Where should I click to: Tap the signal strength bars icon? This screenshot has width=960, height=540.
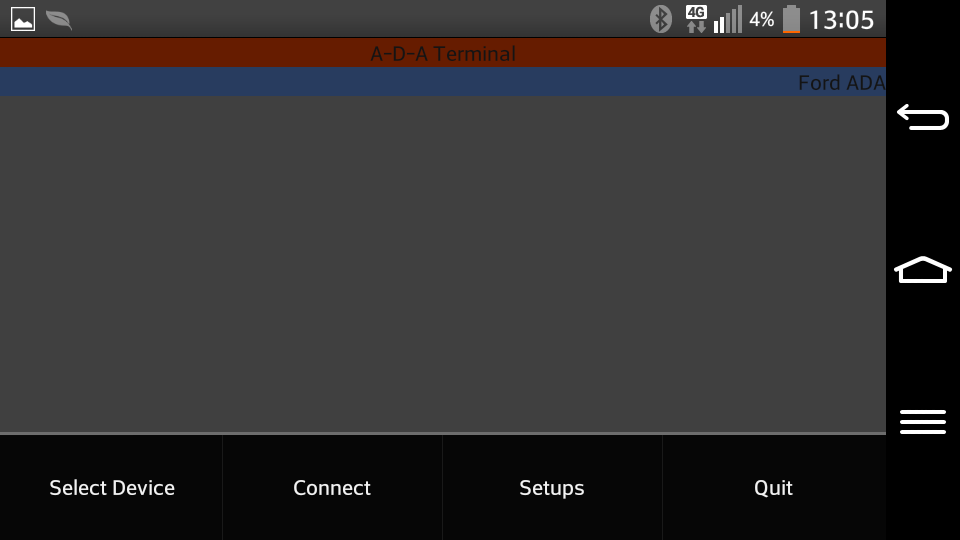tap(727, 19)
